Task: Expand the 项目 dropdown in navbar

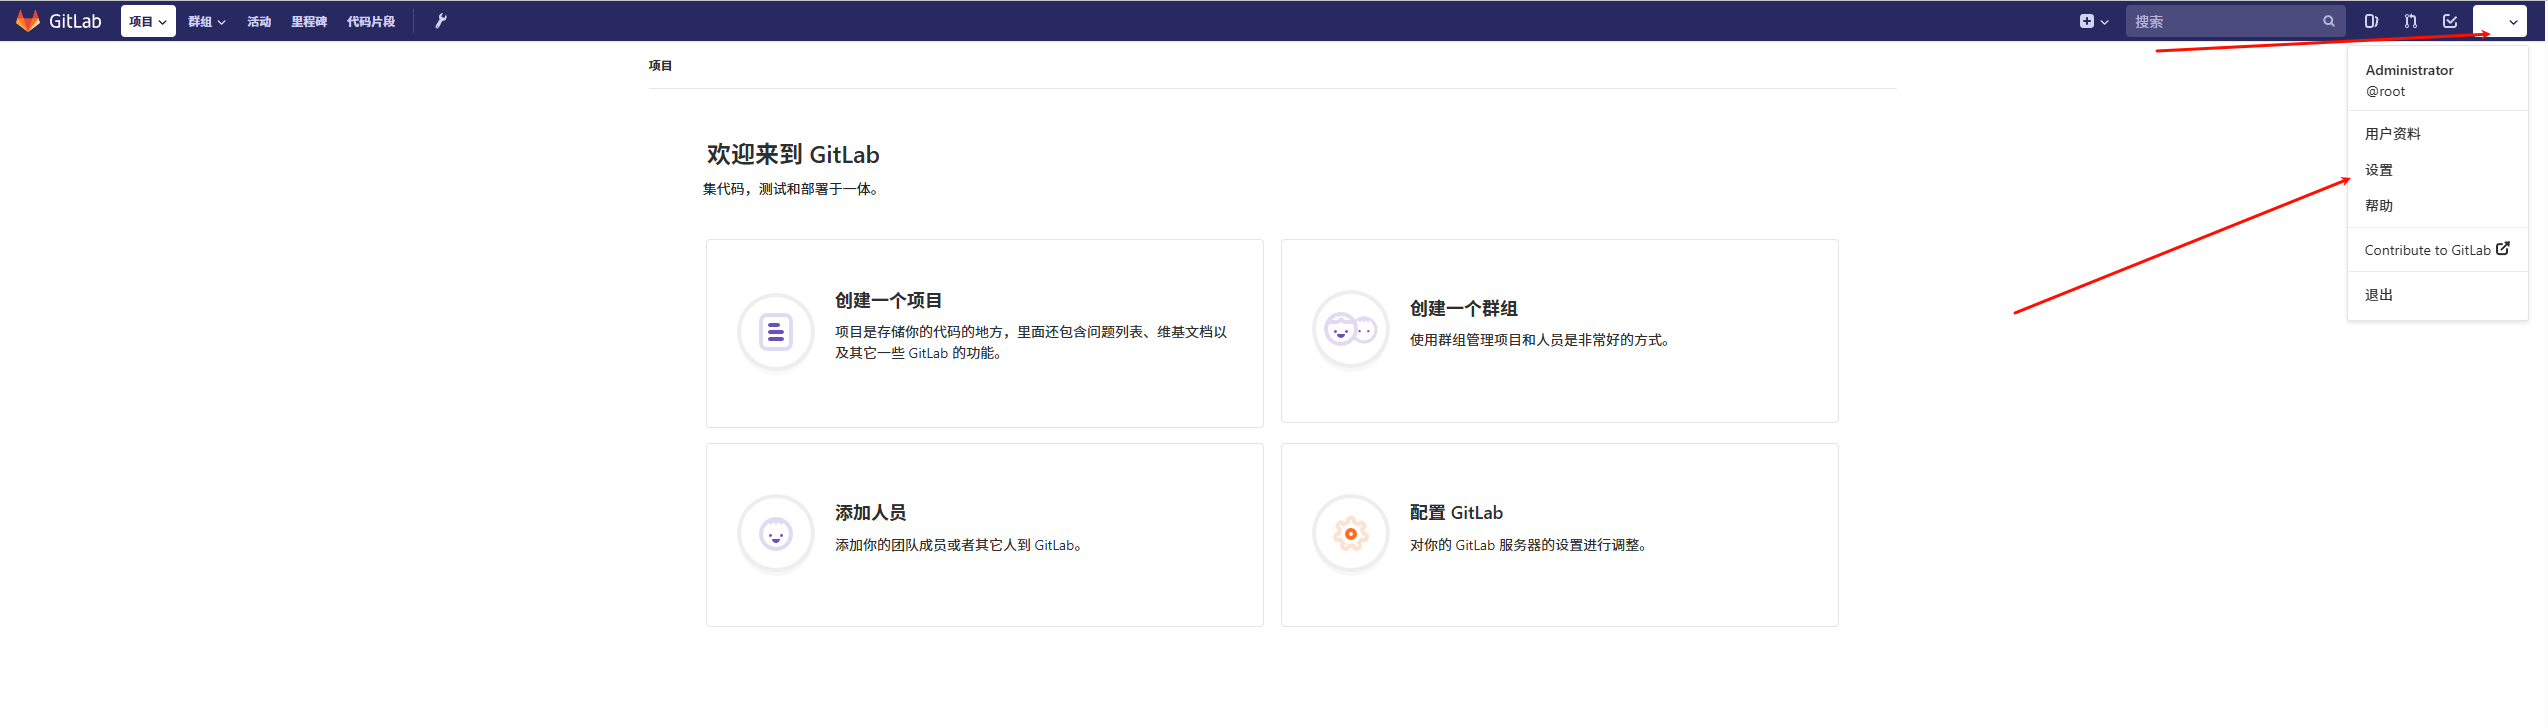Action: 148,21
